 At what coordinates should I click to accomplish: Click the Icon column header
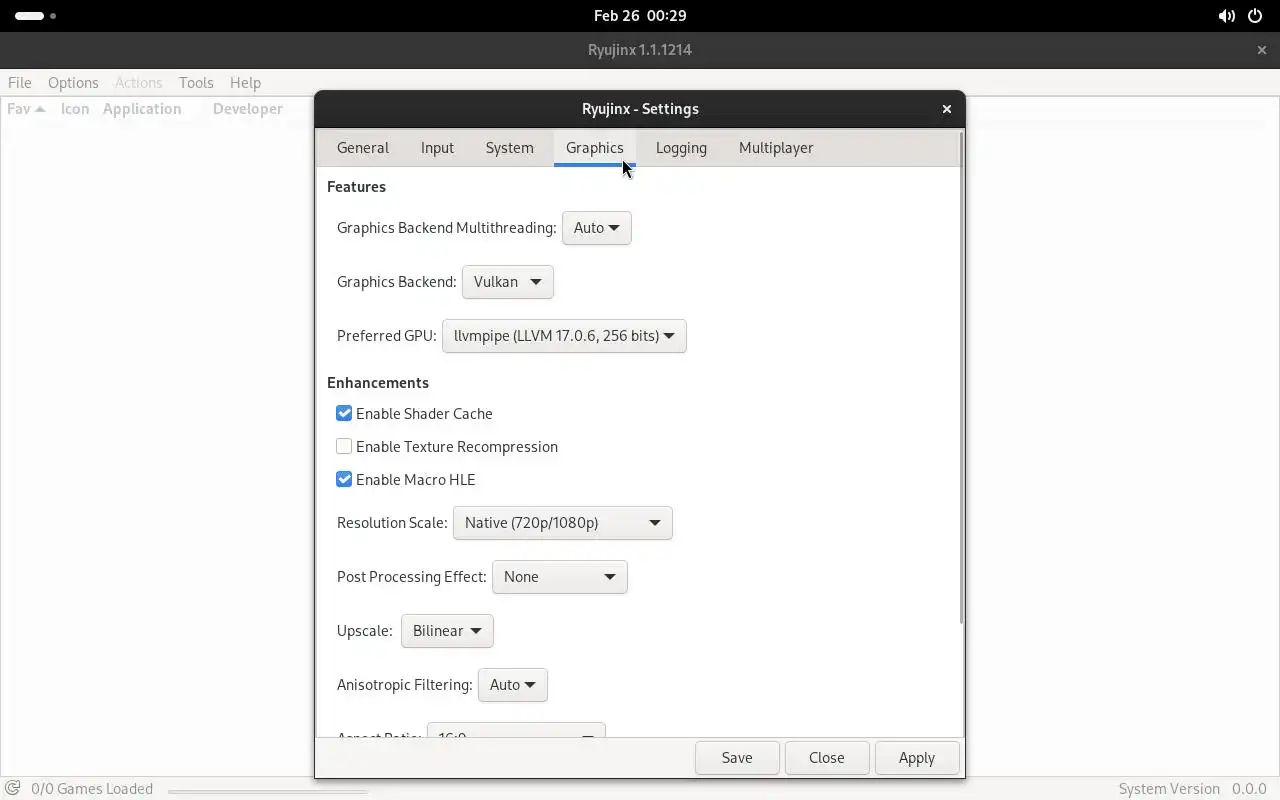75,109
